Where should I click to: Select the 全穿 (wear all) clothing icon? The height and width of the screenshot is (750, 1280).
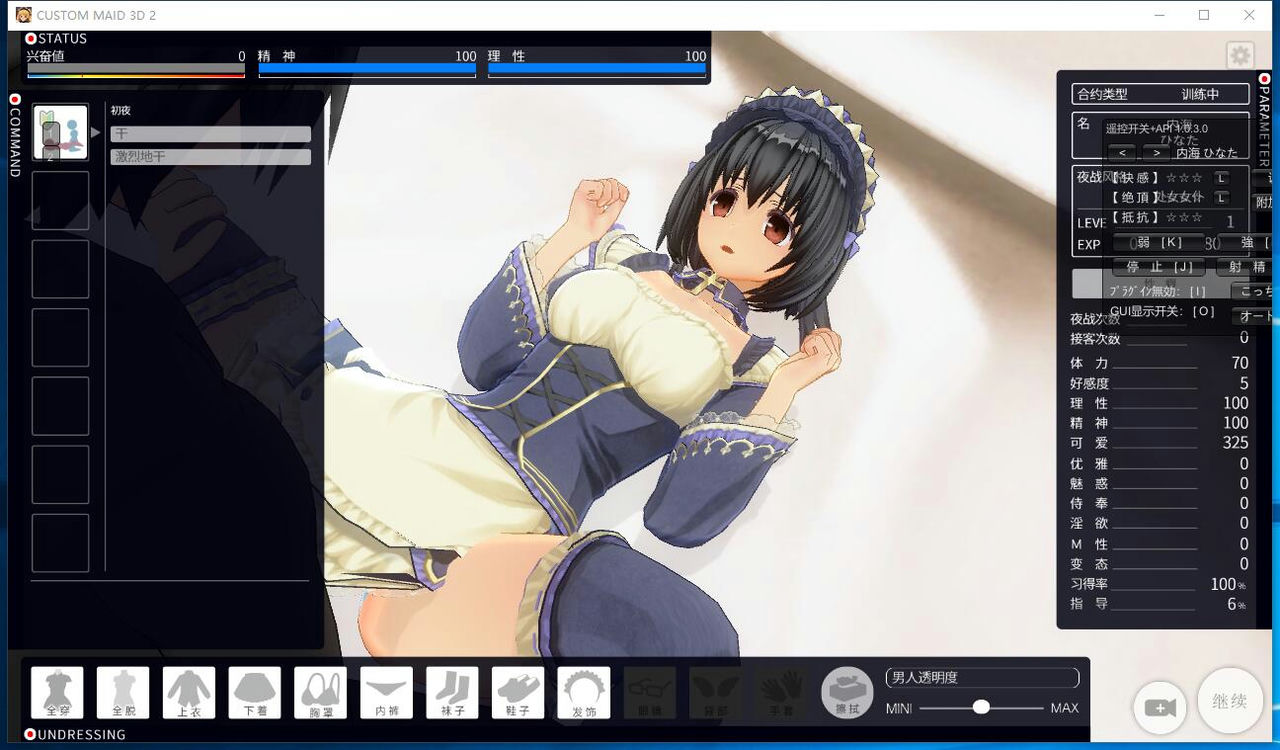(57, 692)
